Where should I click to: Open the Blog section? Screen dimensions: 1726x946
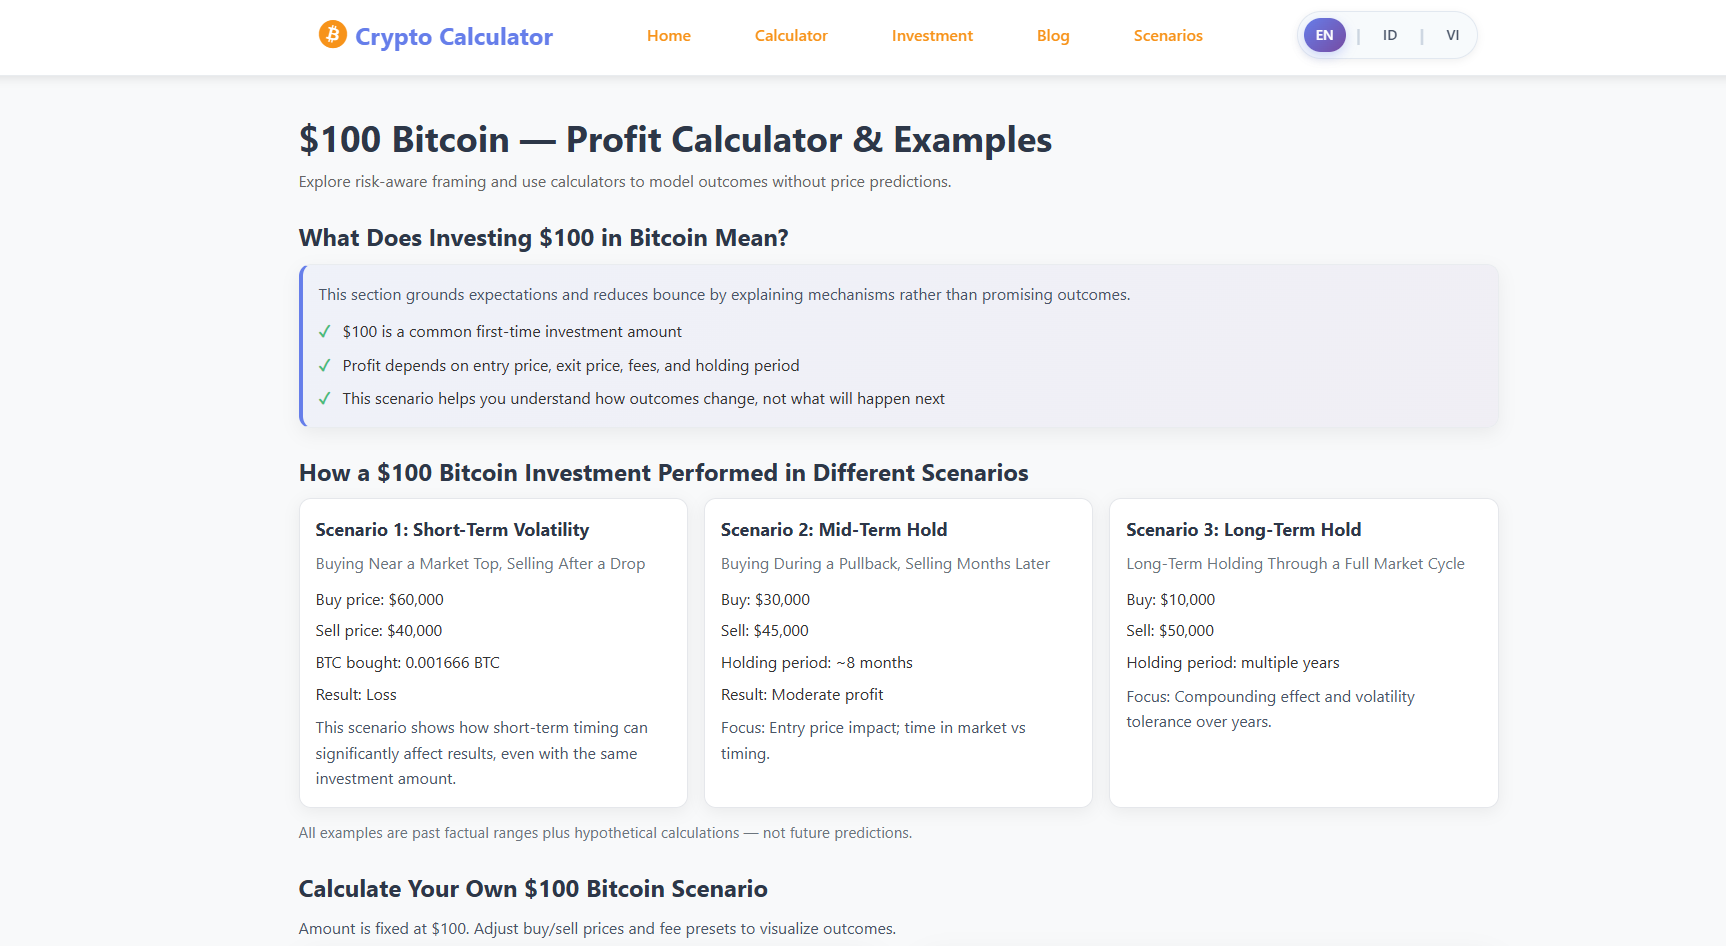1052,35
